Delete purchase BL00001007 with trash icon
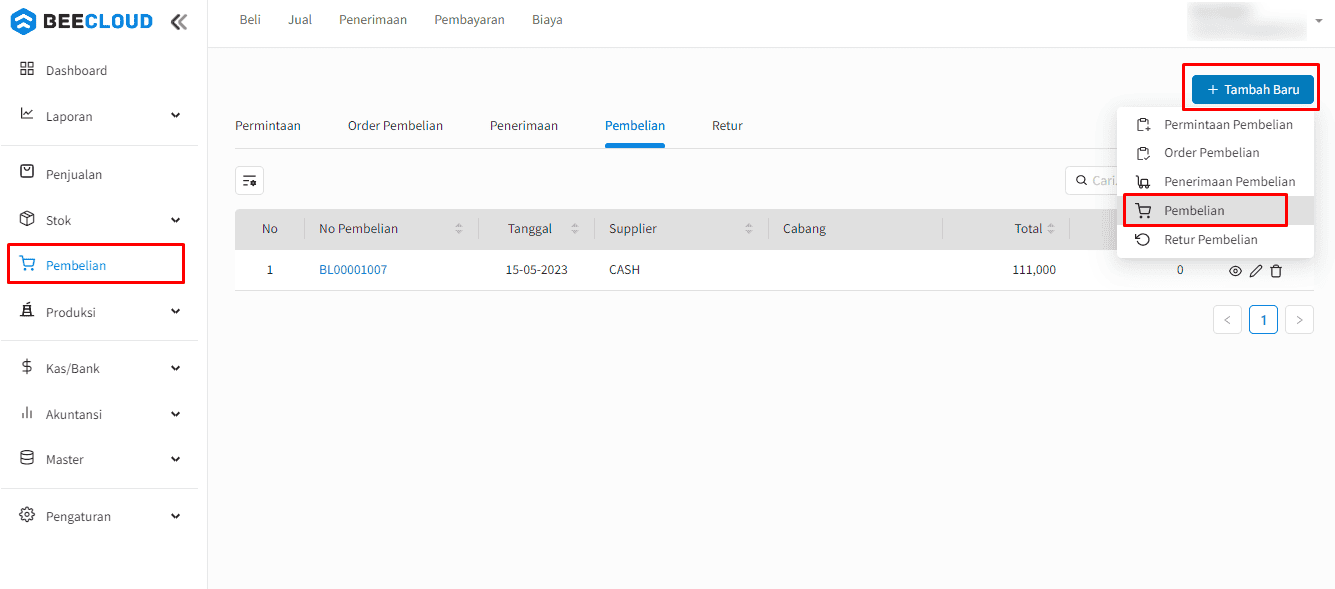The image size is (1335, 589). click(x=1276, y=271)
